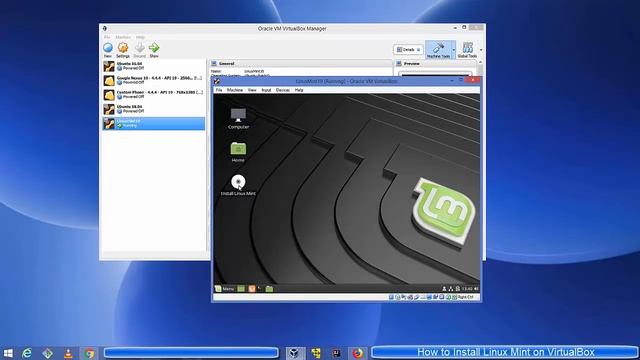Open the Files folder launcher on Mint panel

click(269, 289)
